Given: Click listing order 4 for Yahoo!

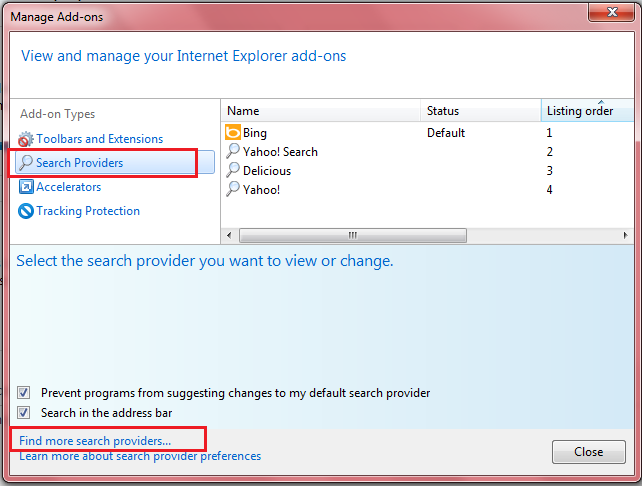Looking at the screenshot, I should coord(549,190).
